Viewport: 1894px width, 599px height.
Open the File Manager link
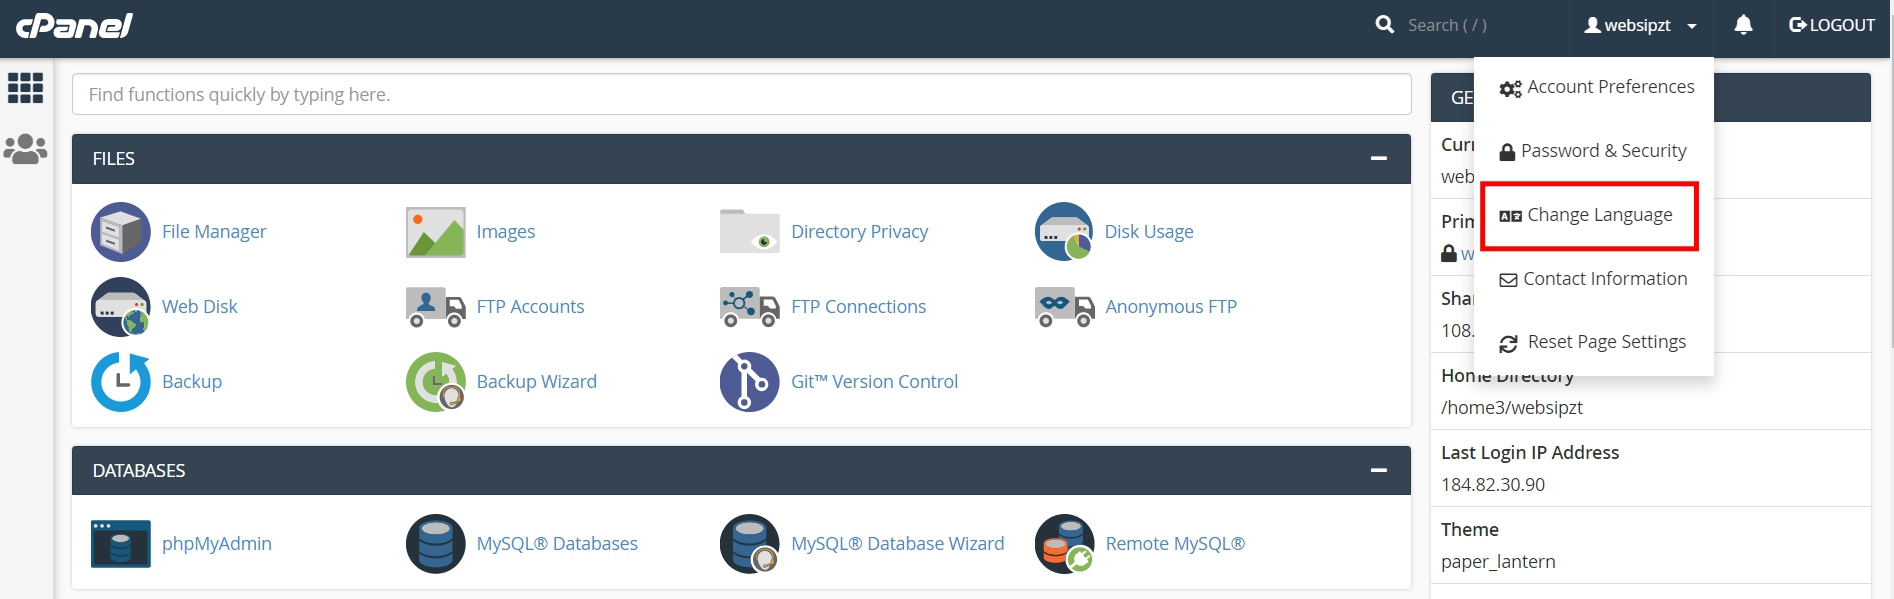click(214, 232)
